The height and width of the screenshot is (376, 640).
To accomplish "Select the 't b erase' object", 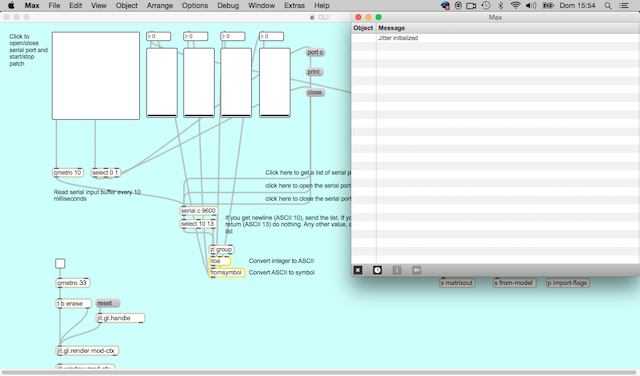I will point(73,303).
